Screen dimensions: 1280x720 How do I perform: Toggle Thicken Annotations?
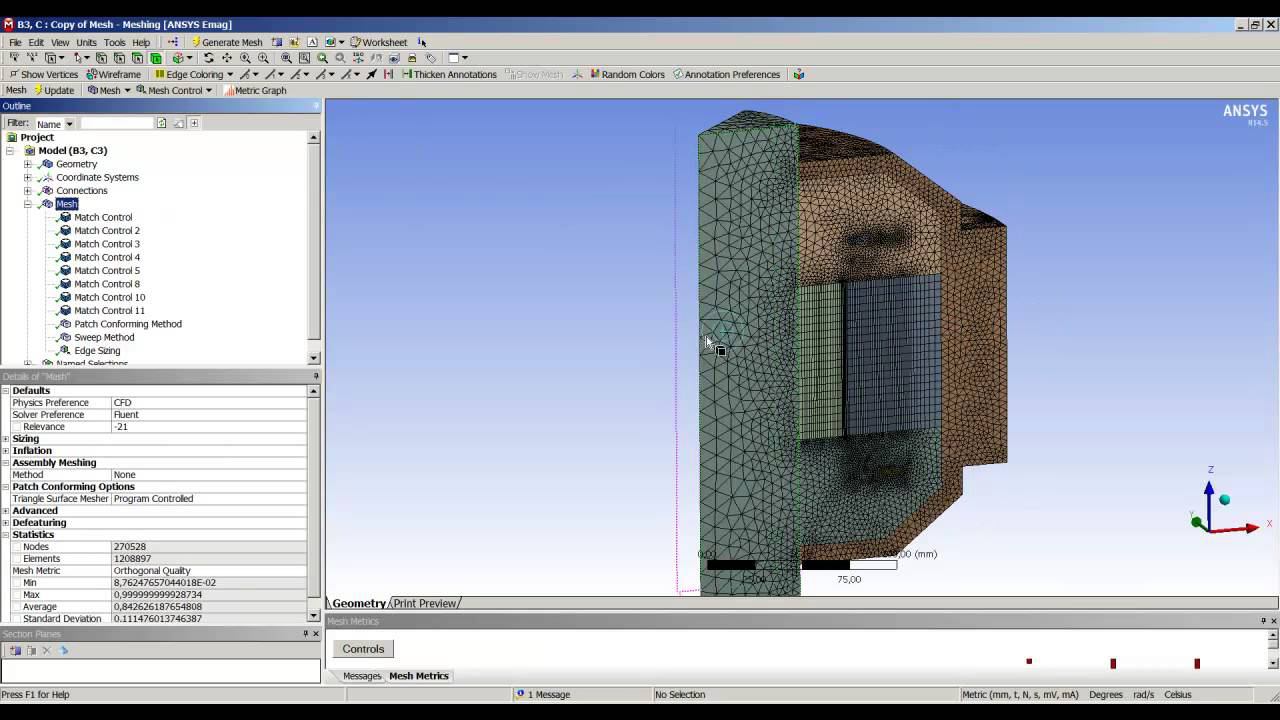click(x=449, y=74)
